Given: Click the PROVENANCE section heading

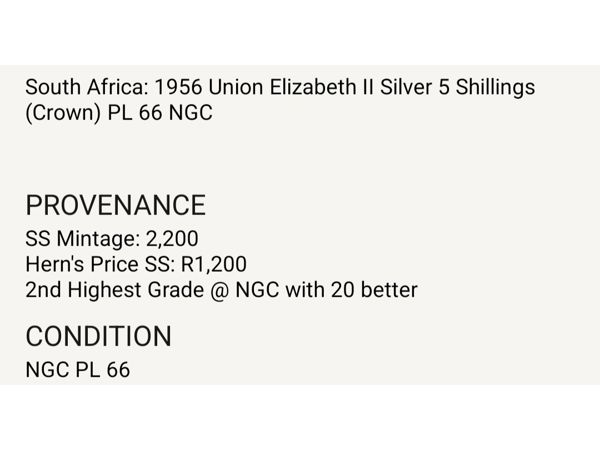Looking at the screenshot, I should (115, 205).
